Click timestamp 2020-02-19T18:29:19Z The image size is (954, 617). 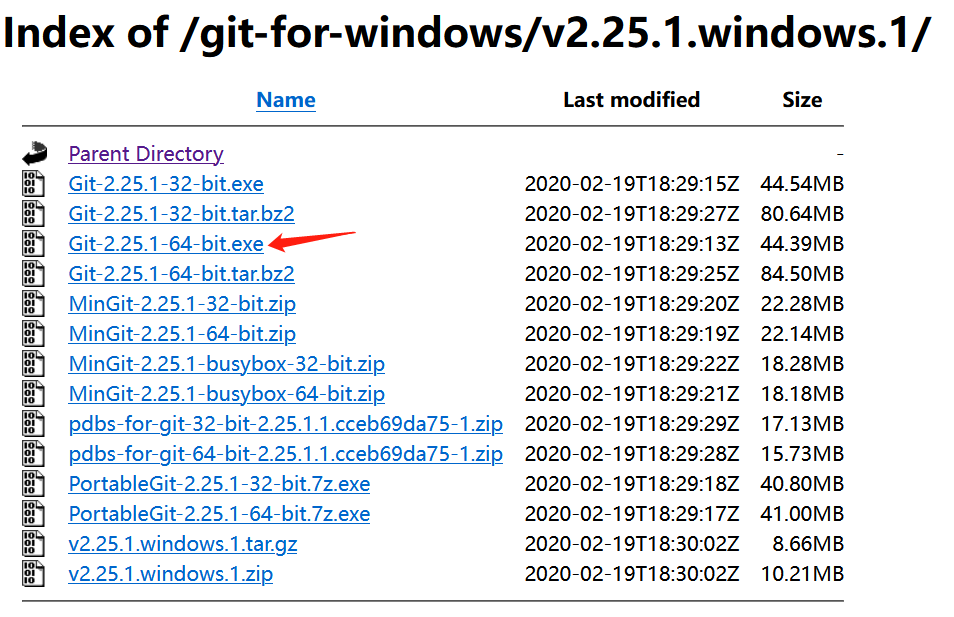(x=632, y=333)
